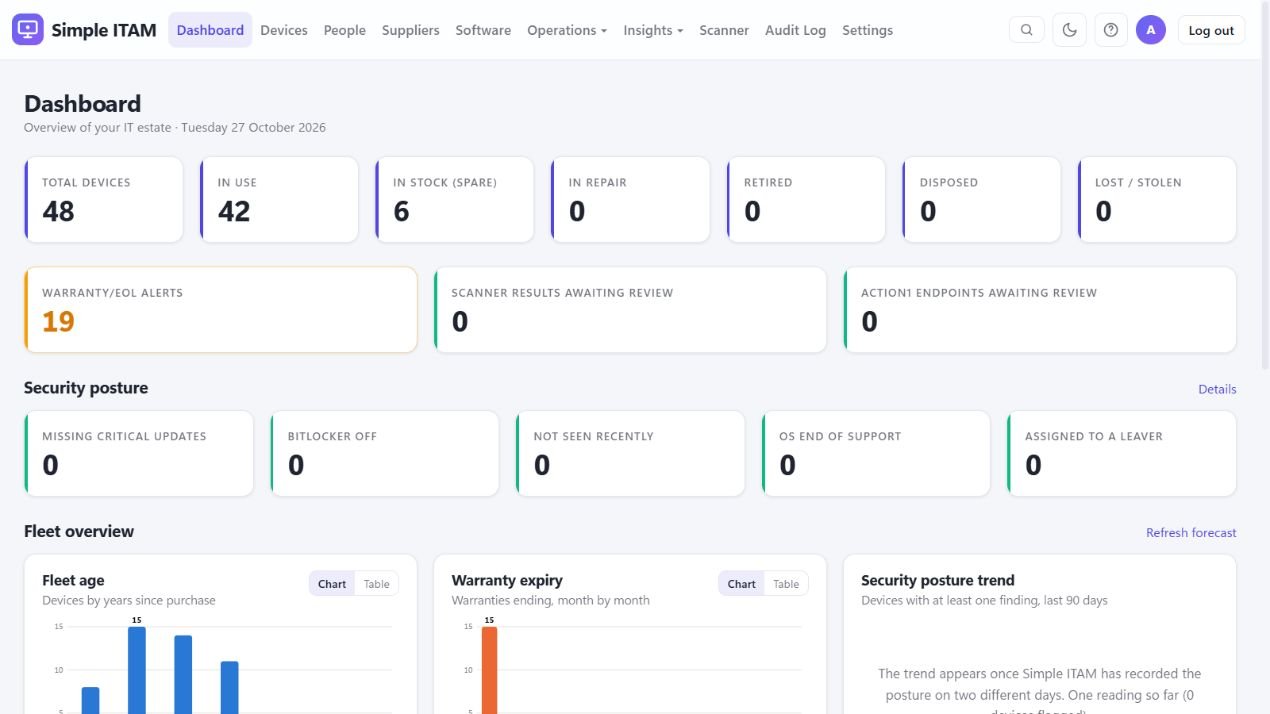The image size is (1270, 714).
Task: Open the Total Devices card
Action: (104, 199)
